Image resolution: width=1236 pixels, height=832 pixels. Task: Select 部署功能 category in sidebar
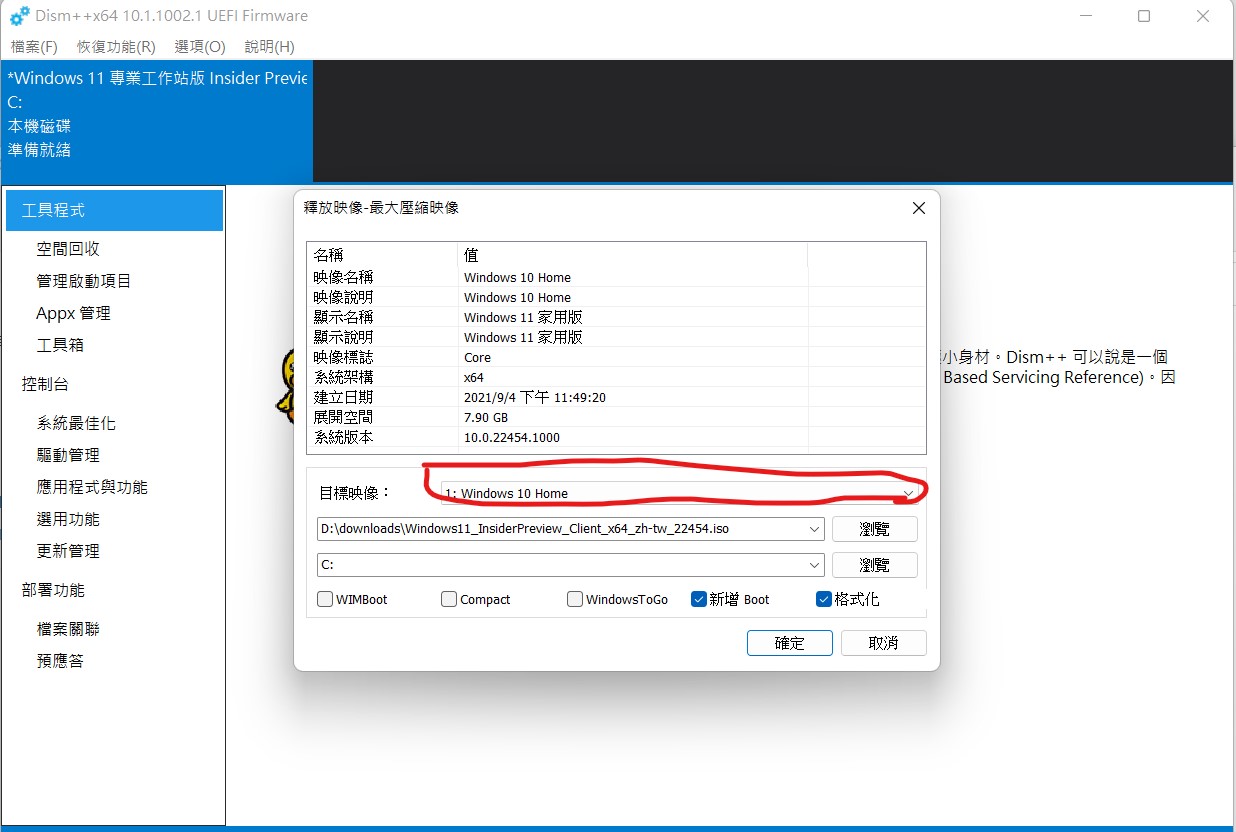[x=53, y=590]
